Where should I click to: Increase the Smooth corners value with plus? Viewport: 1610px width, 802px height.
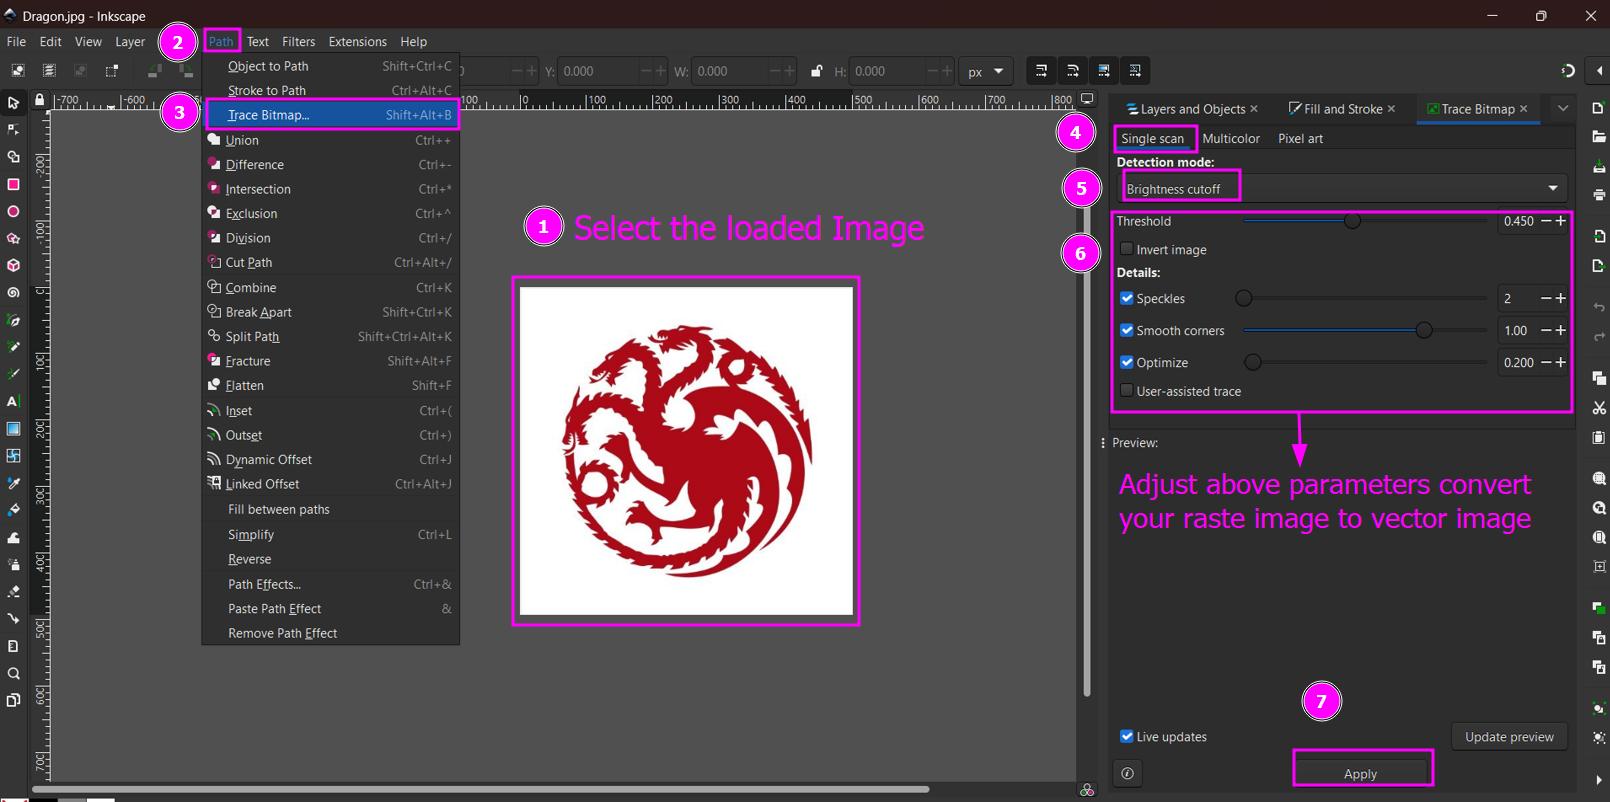click(x=1560, y=330)
